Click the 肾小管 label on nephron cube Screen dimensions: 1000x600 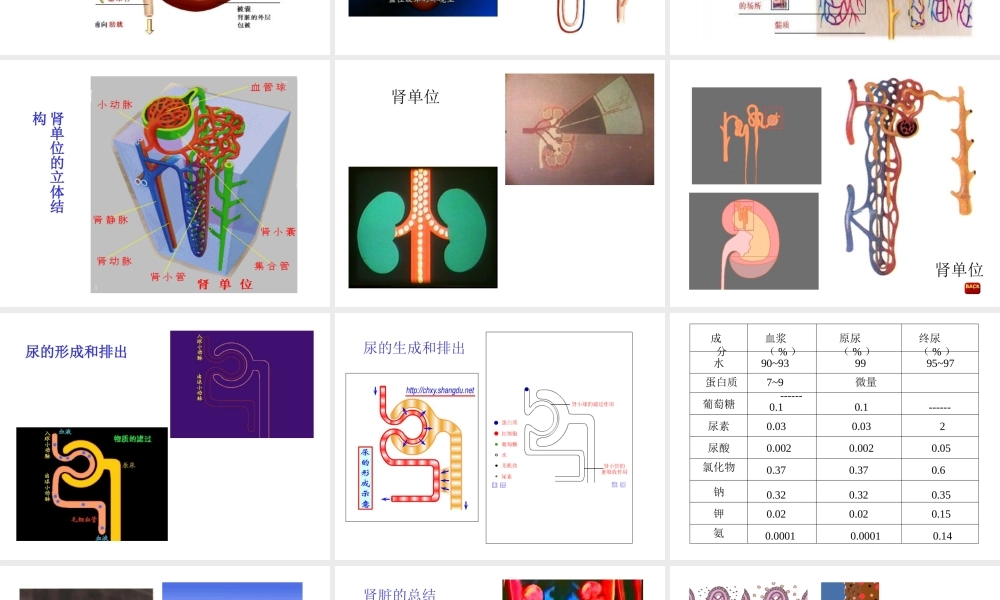point(168,277)
